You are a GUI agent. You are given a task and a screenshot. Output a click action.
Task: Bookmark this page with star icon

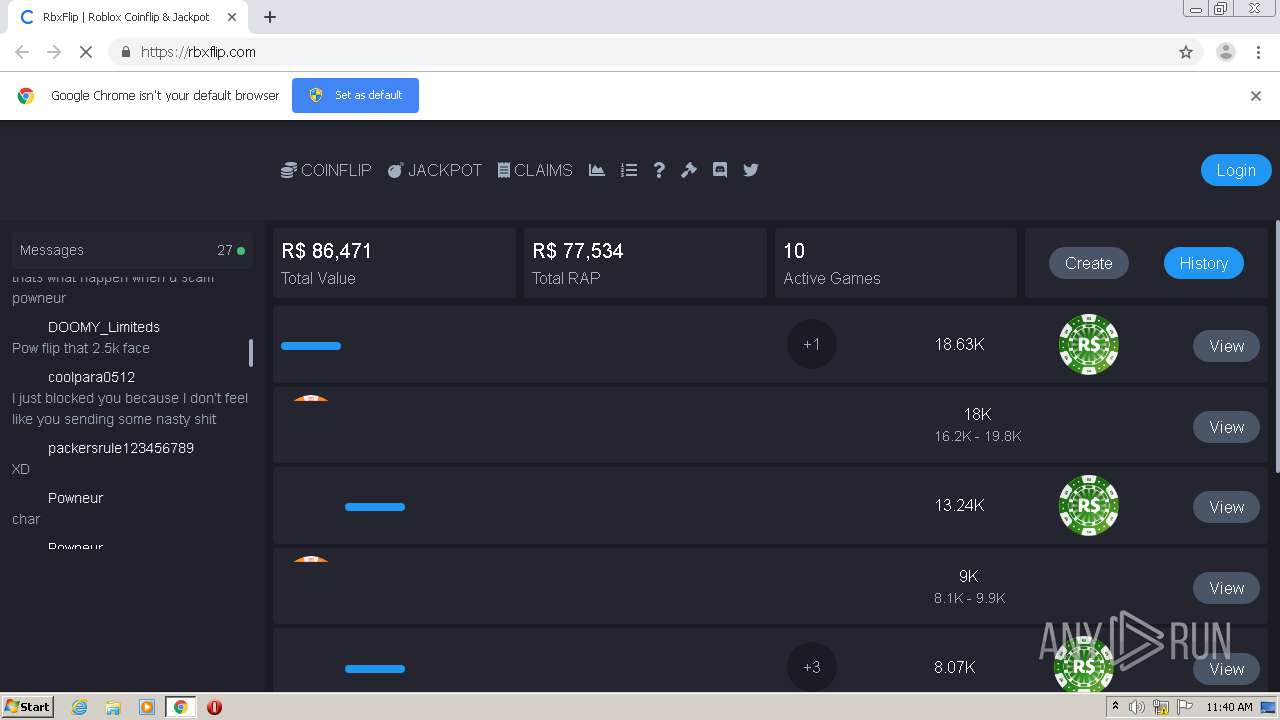click(x=1186, y=52)
